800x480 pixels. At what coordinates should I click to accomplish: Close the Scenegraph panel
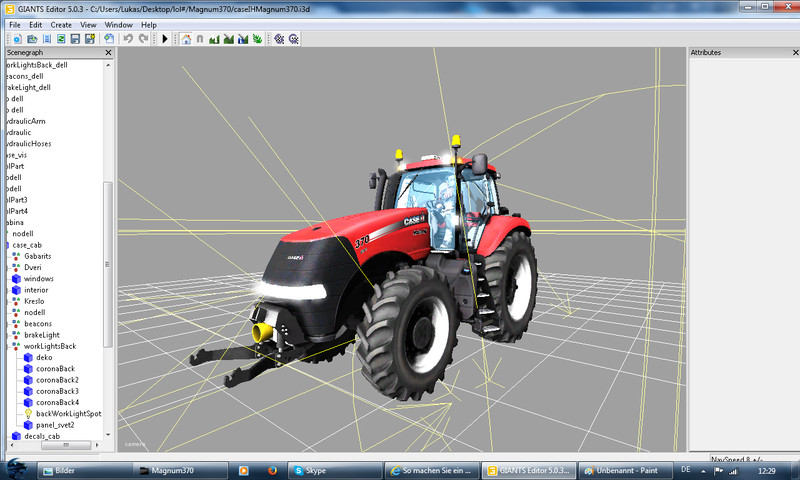click(x=108, y=53)
